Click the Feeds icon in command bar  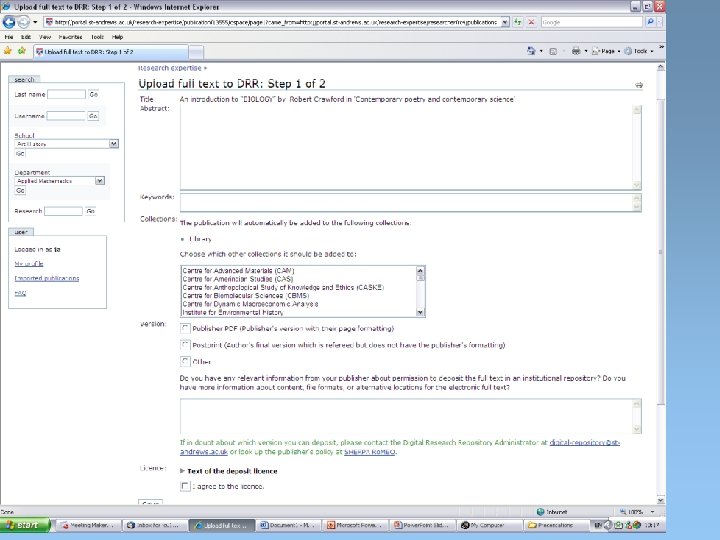553,51
